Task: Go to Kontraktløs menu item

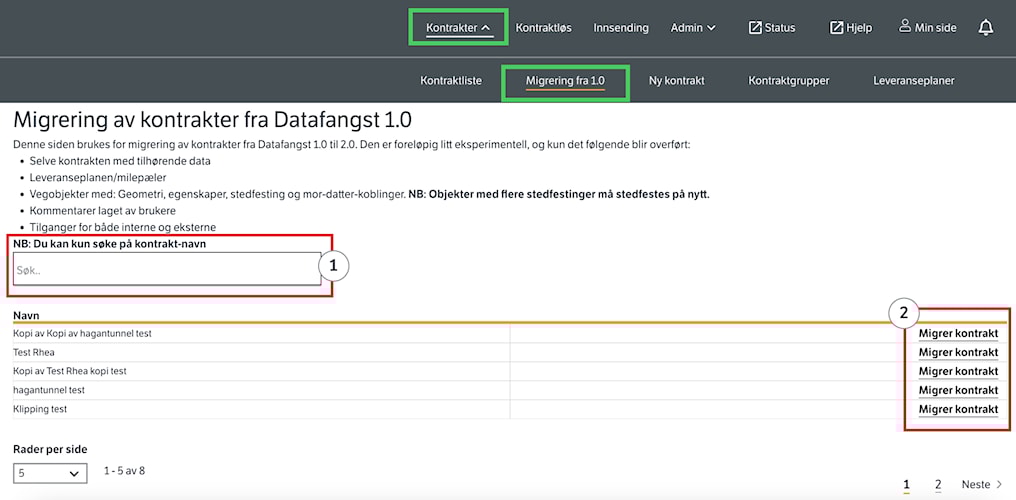Action: point(543,28)
